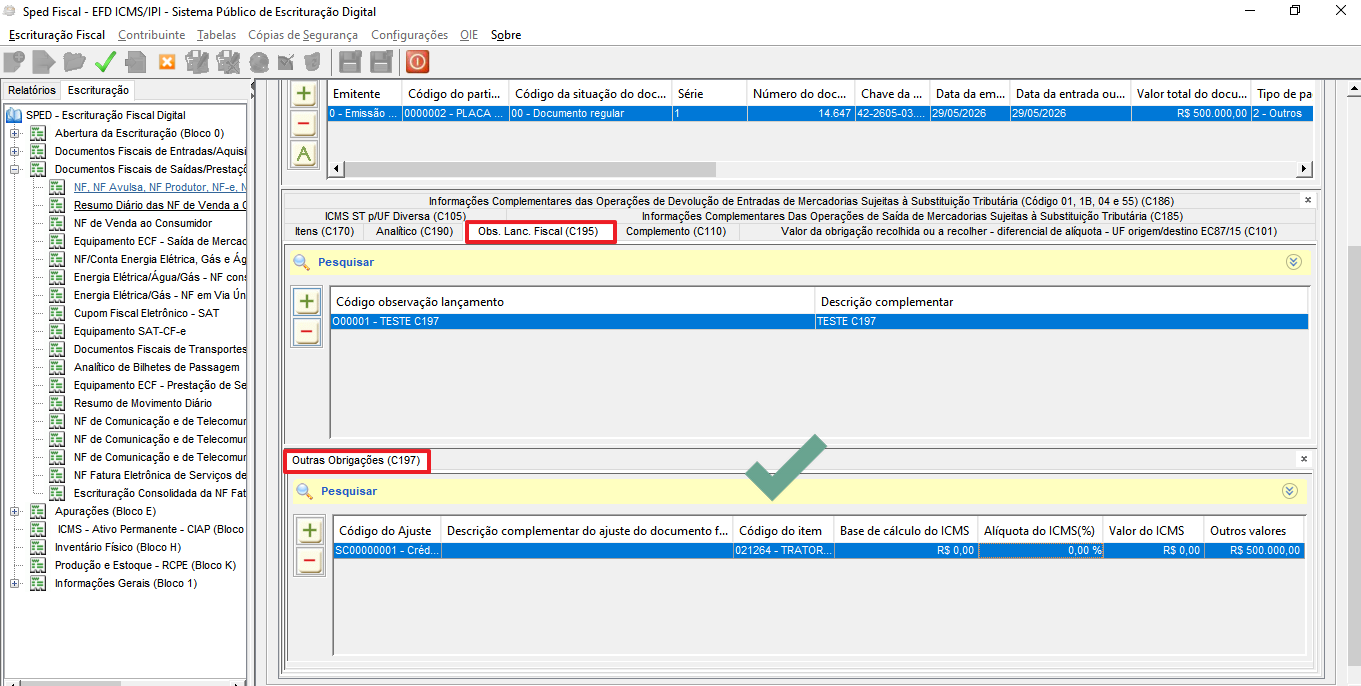Click the red power exit toolbar icon
The height and width of the screenshot is (686, 1361).
[417, 62]
